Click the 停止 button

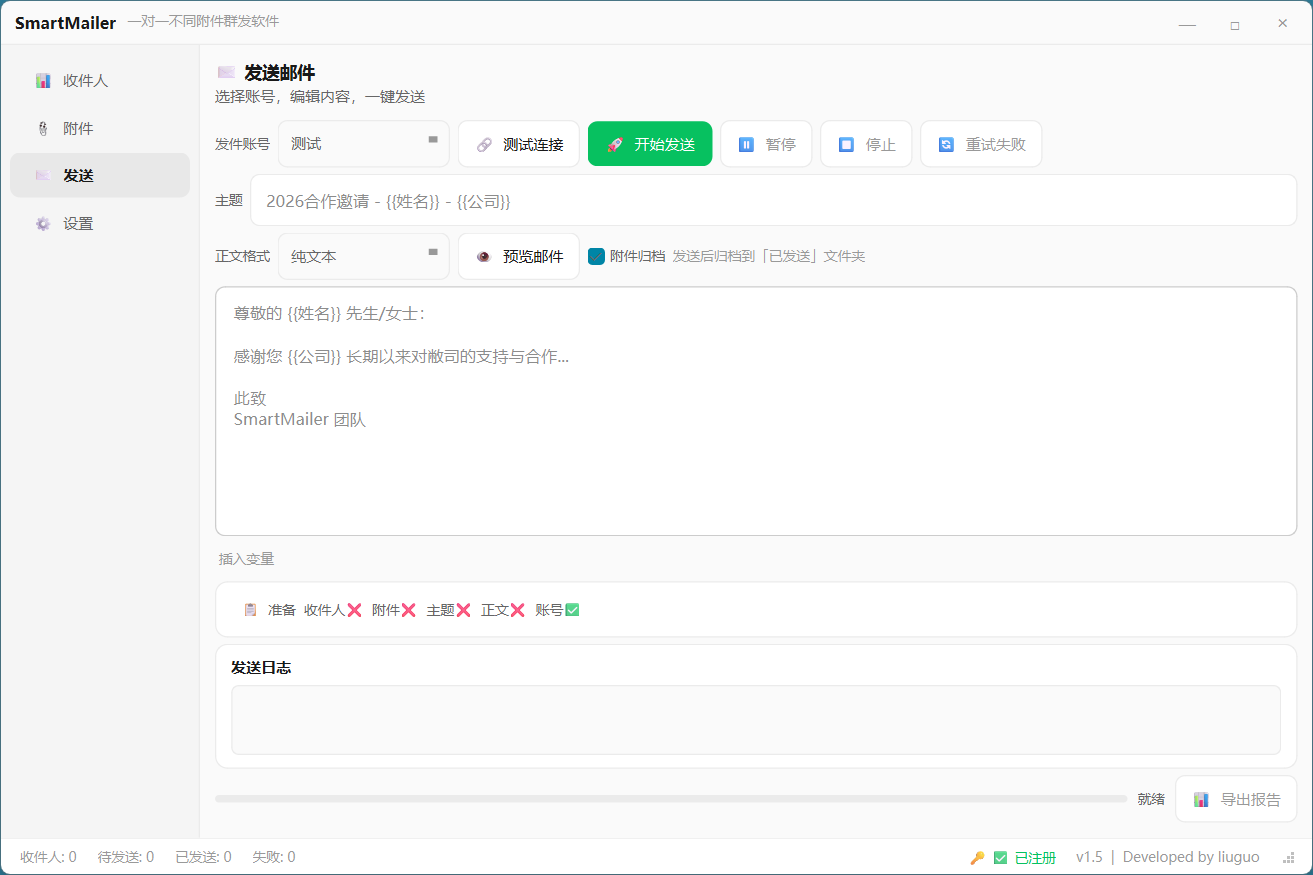tap(866, 144)
